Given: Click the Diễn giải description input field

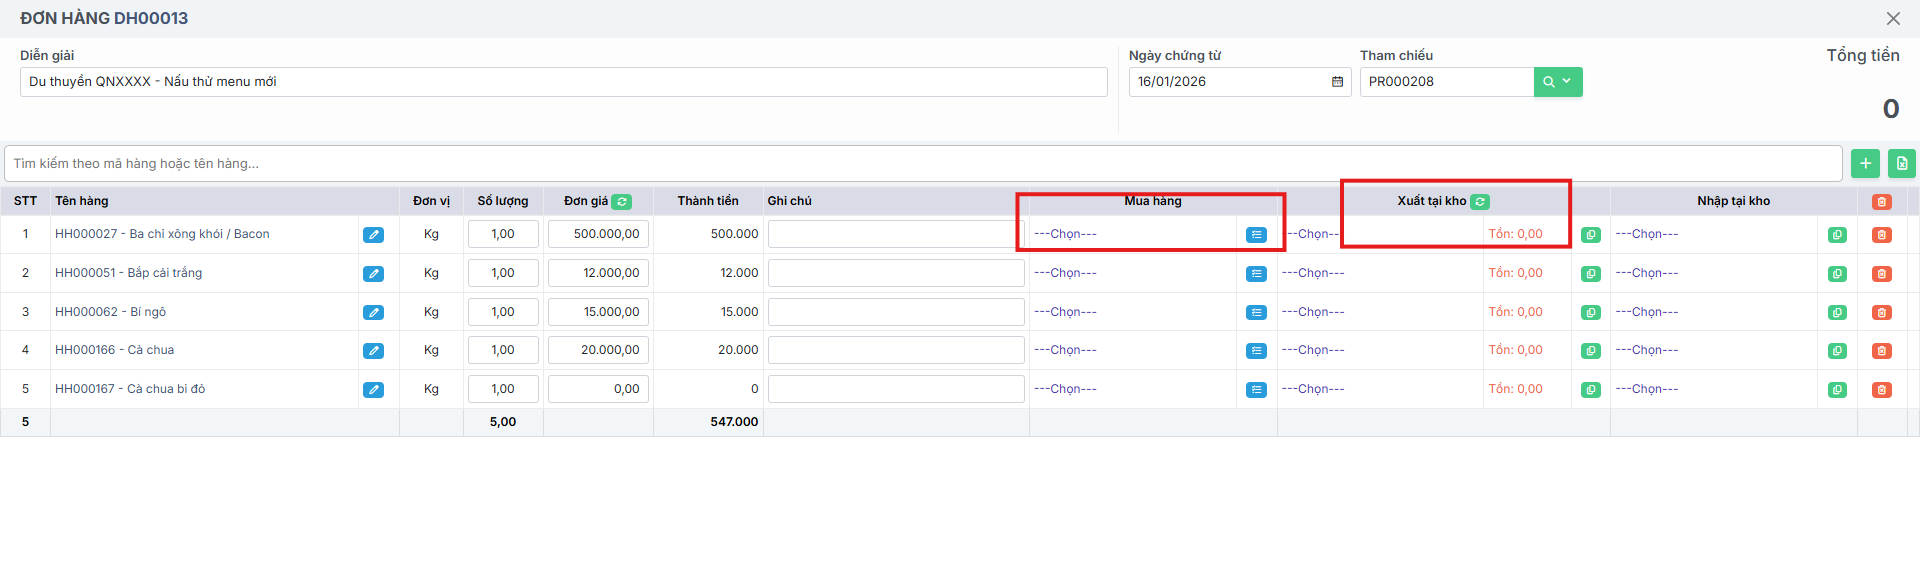Looking at the screenshot, I should point(563,82).
